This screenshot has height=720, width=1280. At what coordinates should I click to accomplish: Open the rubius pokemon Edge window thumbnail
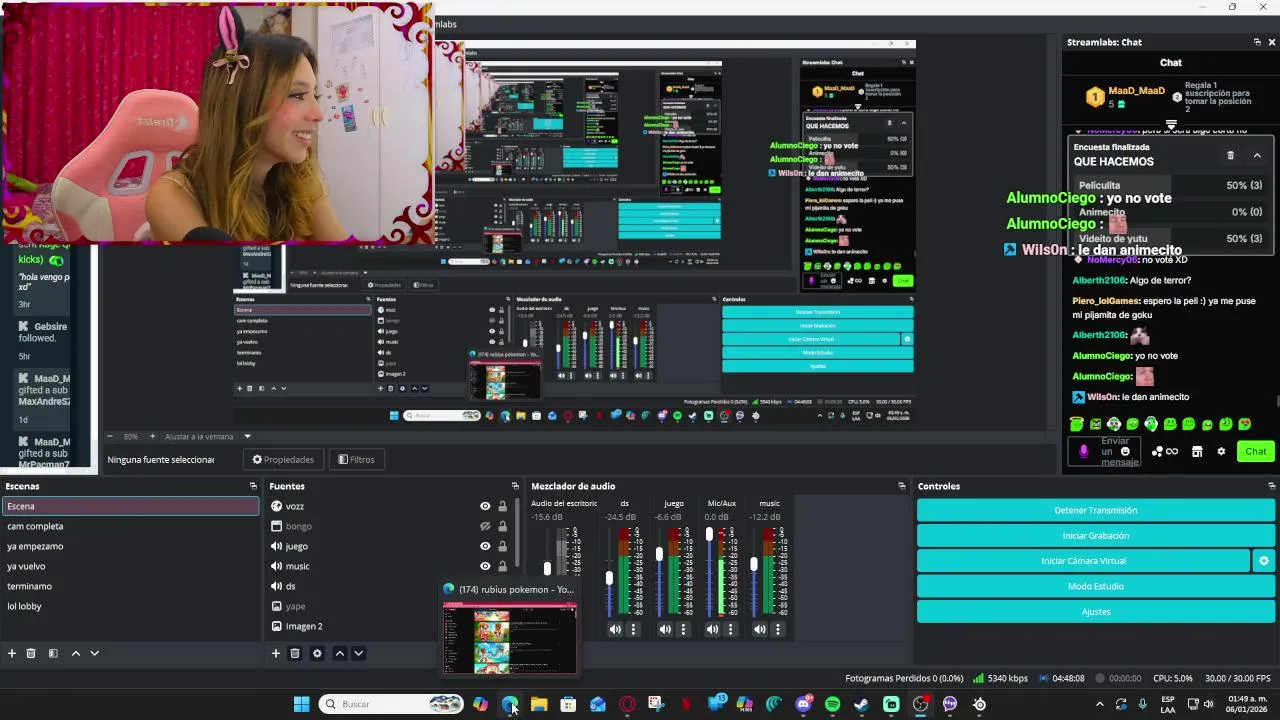[x=510, y=628]
